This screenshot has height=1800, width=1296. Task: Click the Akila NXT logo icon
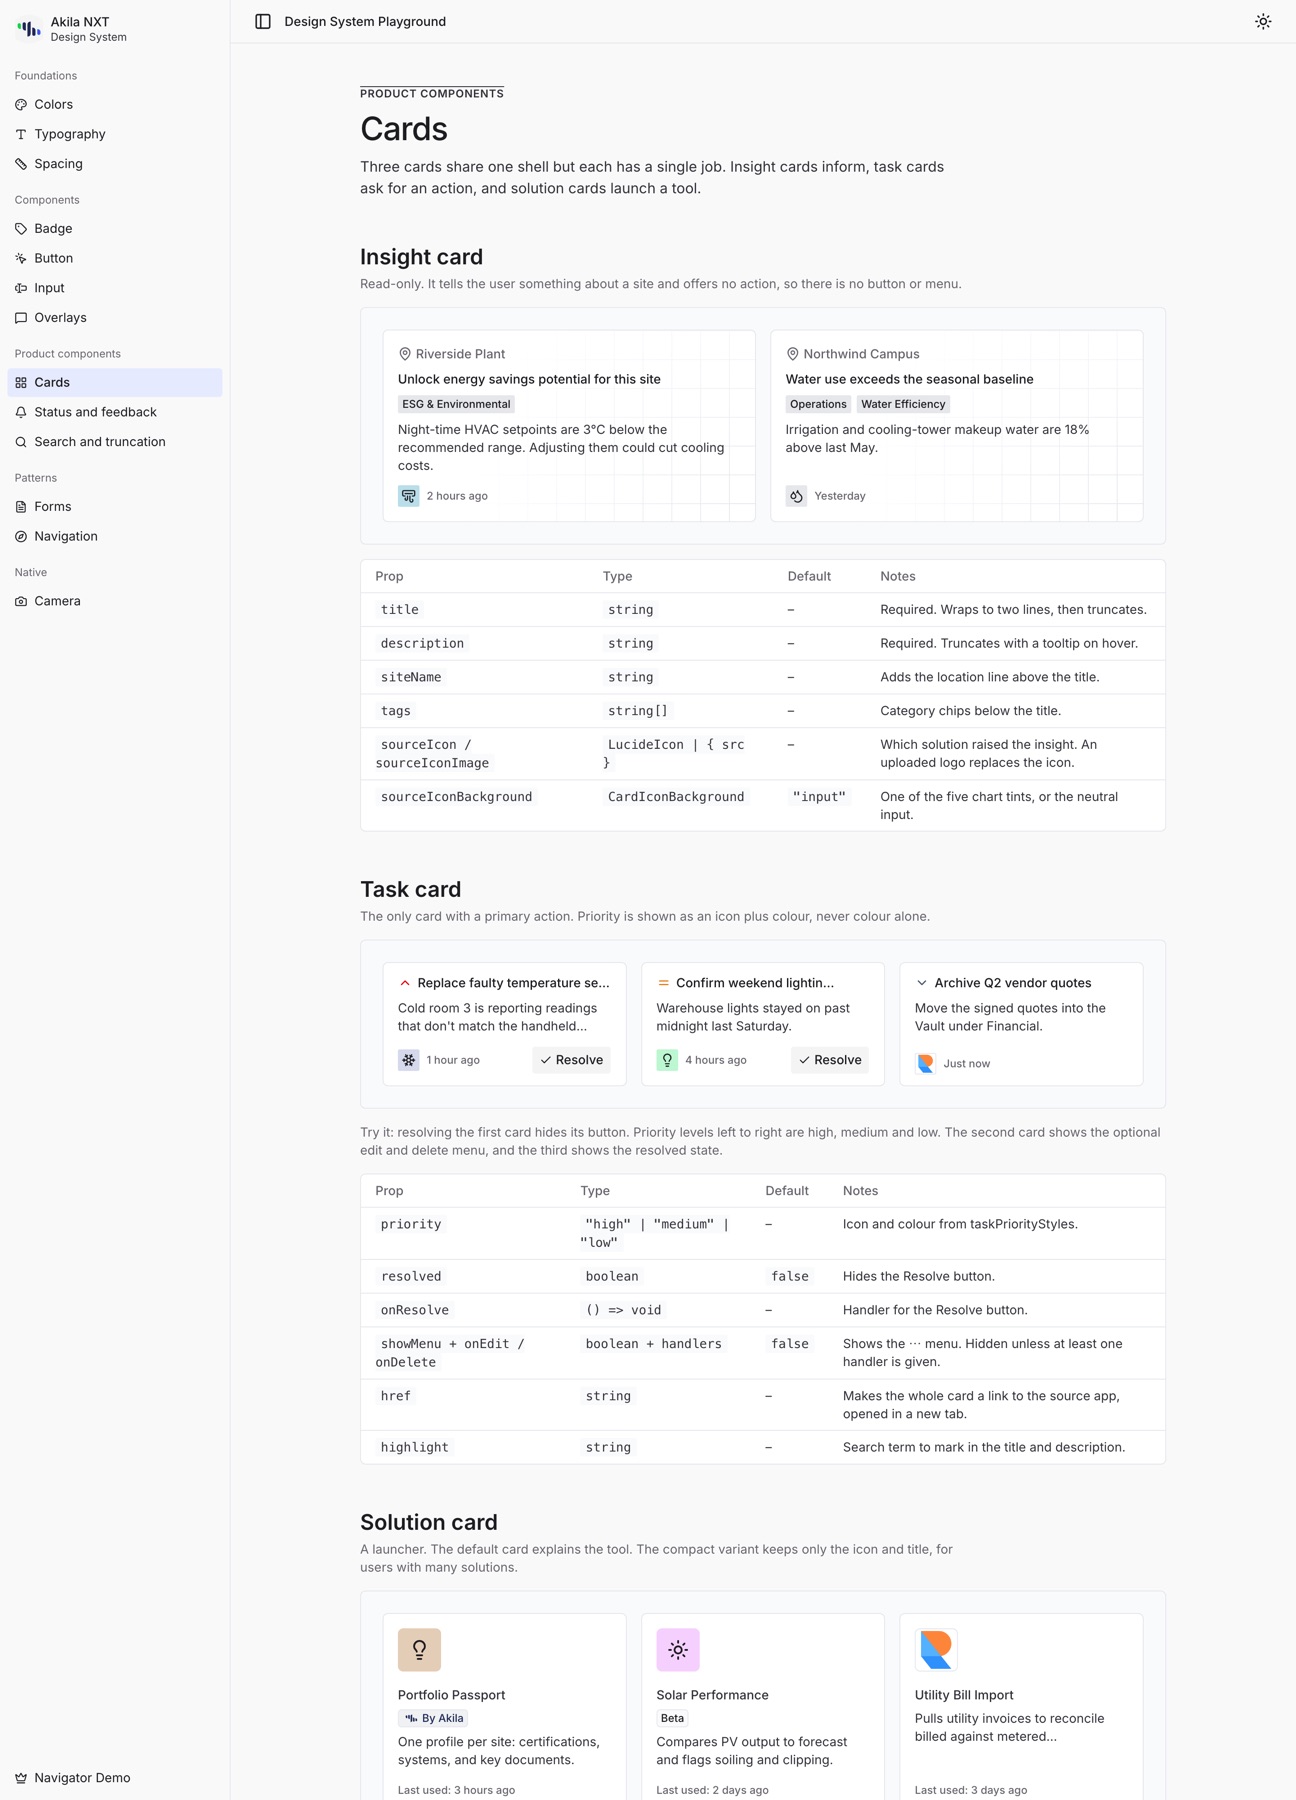click(29, 29)
